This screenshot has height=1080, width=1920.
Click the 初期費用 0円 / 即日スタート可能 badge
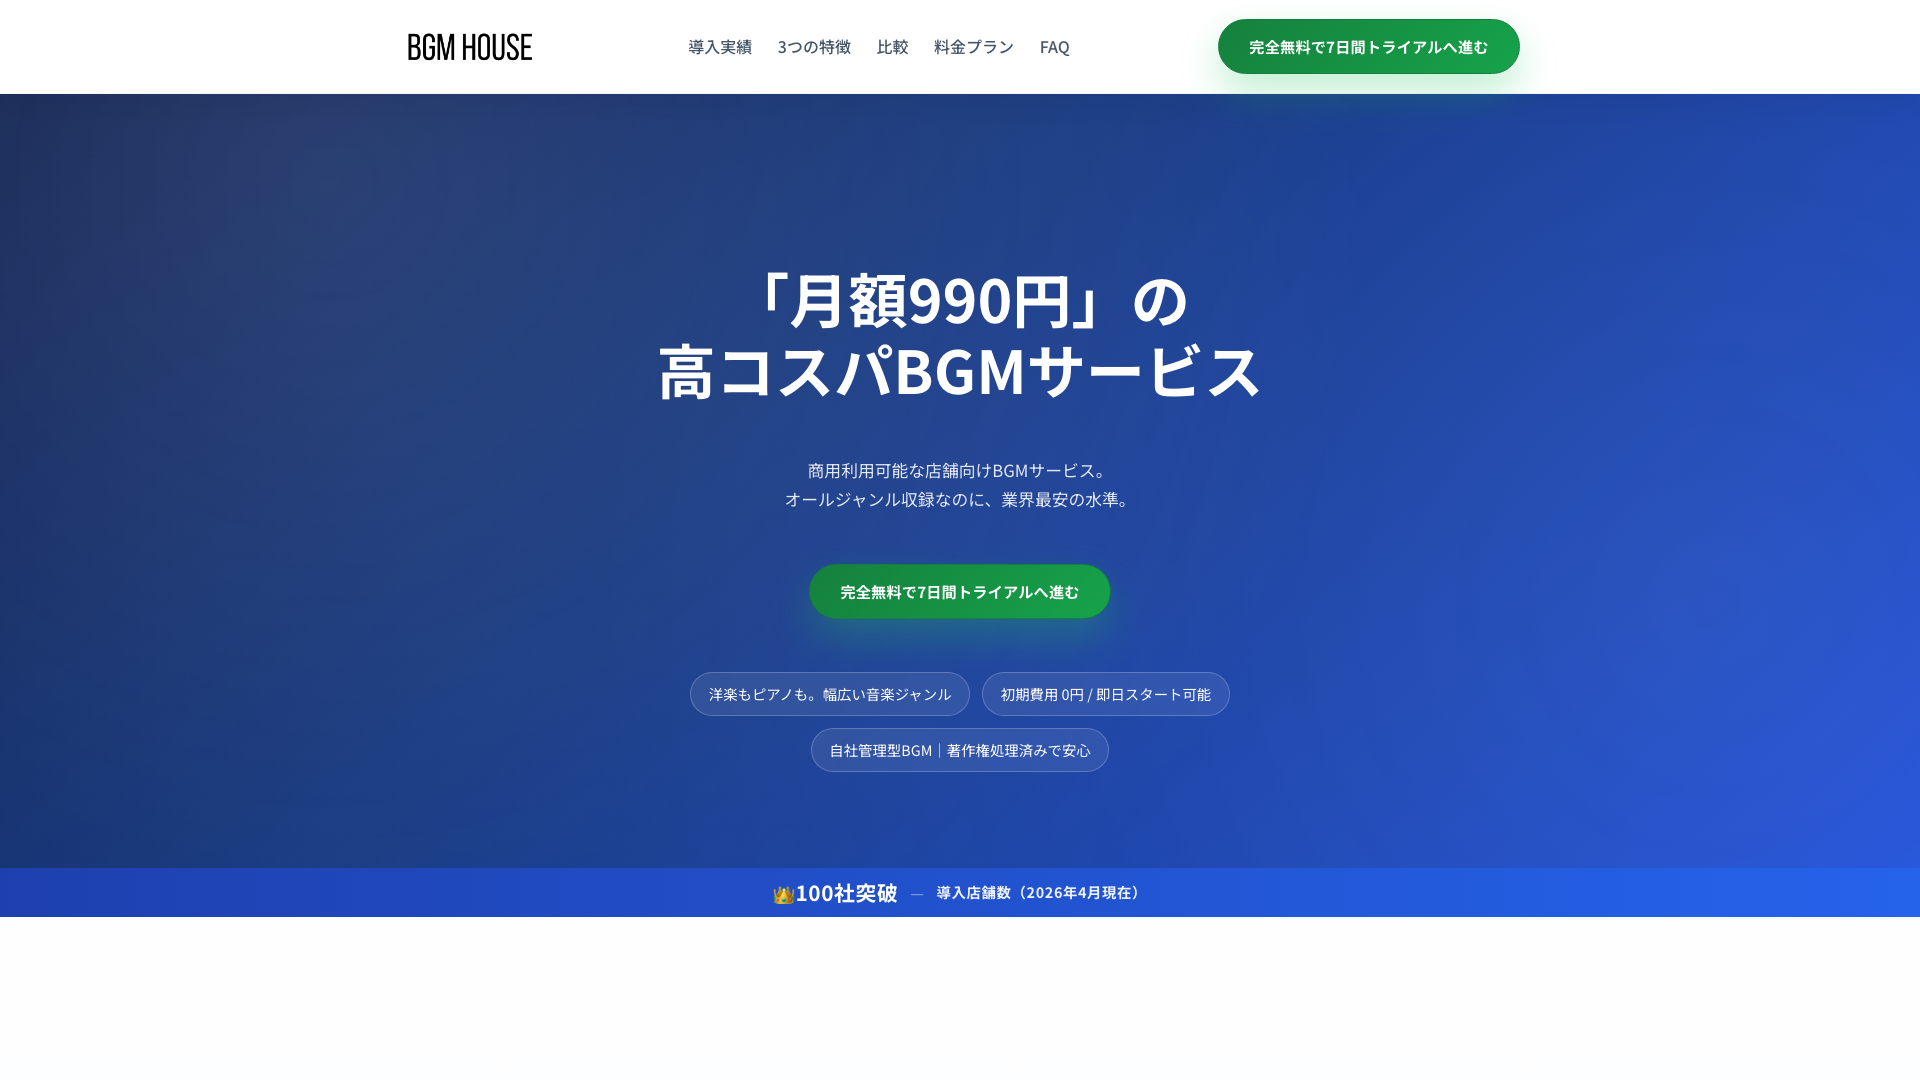[1106, 693]
